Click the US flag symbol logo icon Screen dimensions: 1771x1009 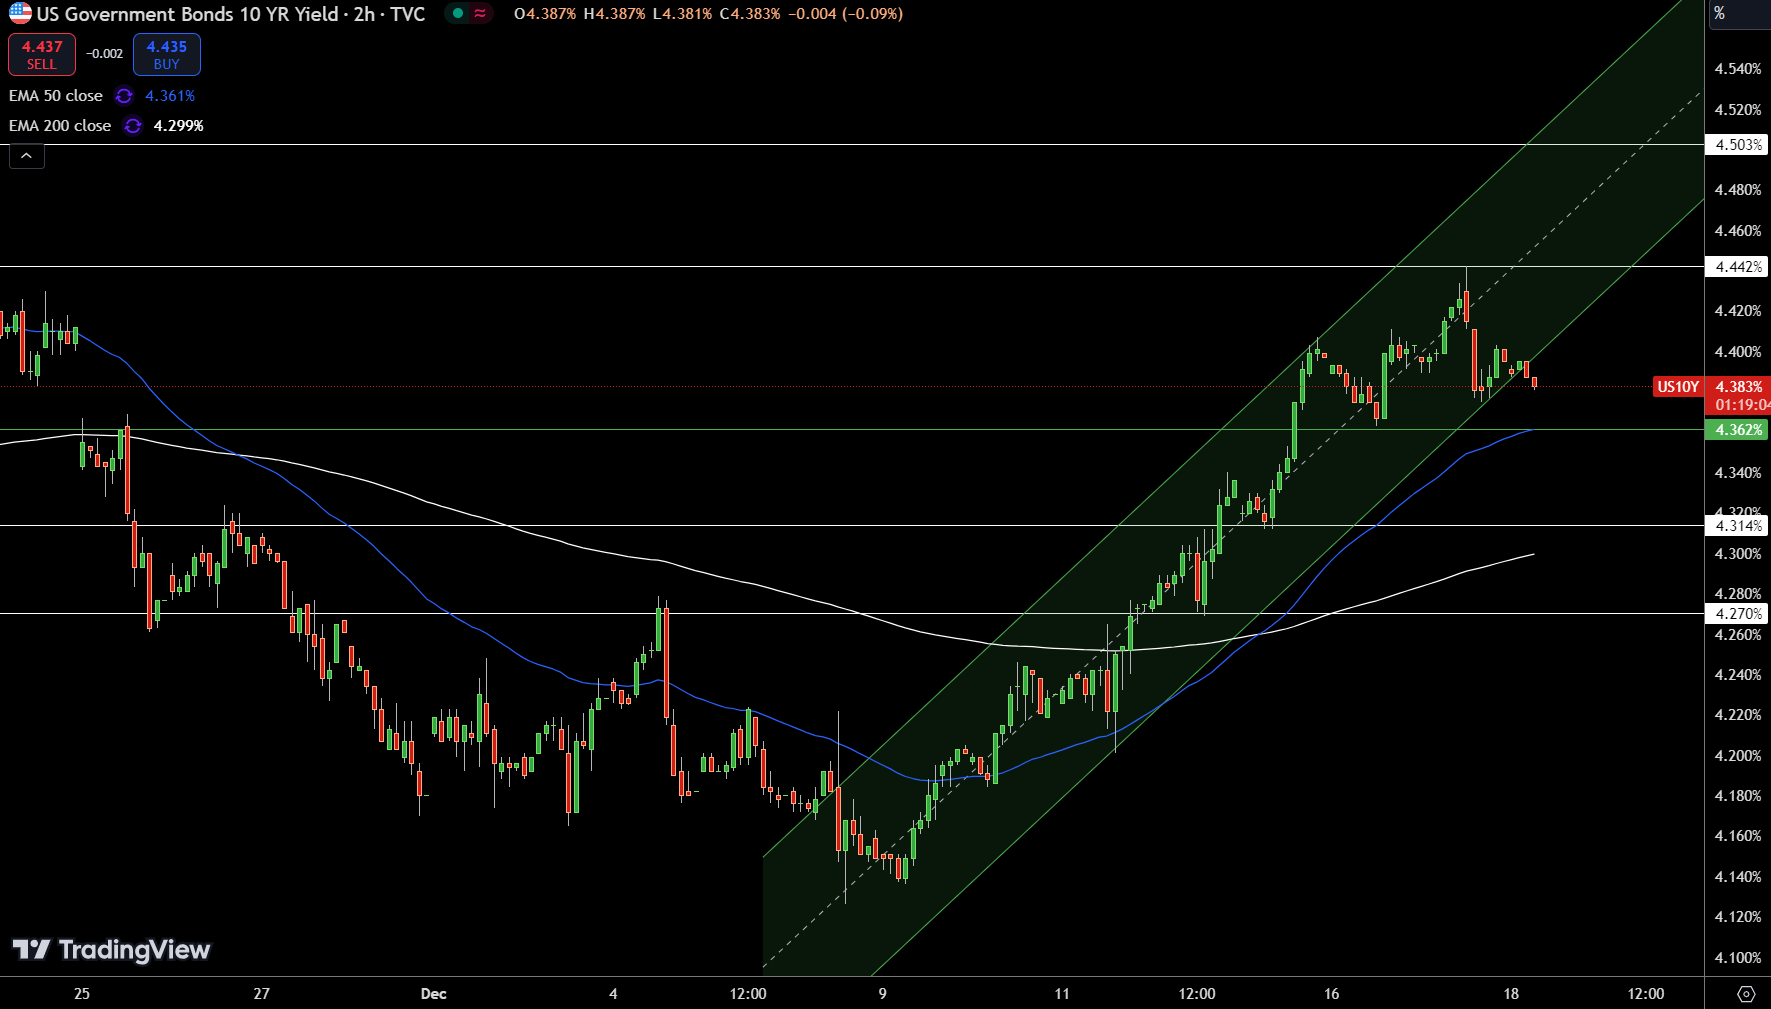tap(20, 14)
